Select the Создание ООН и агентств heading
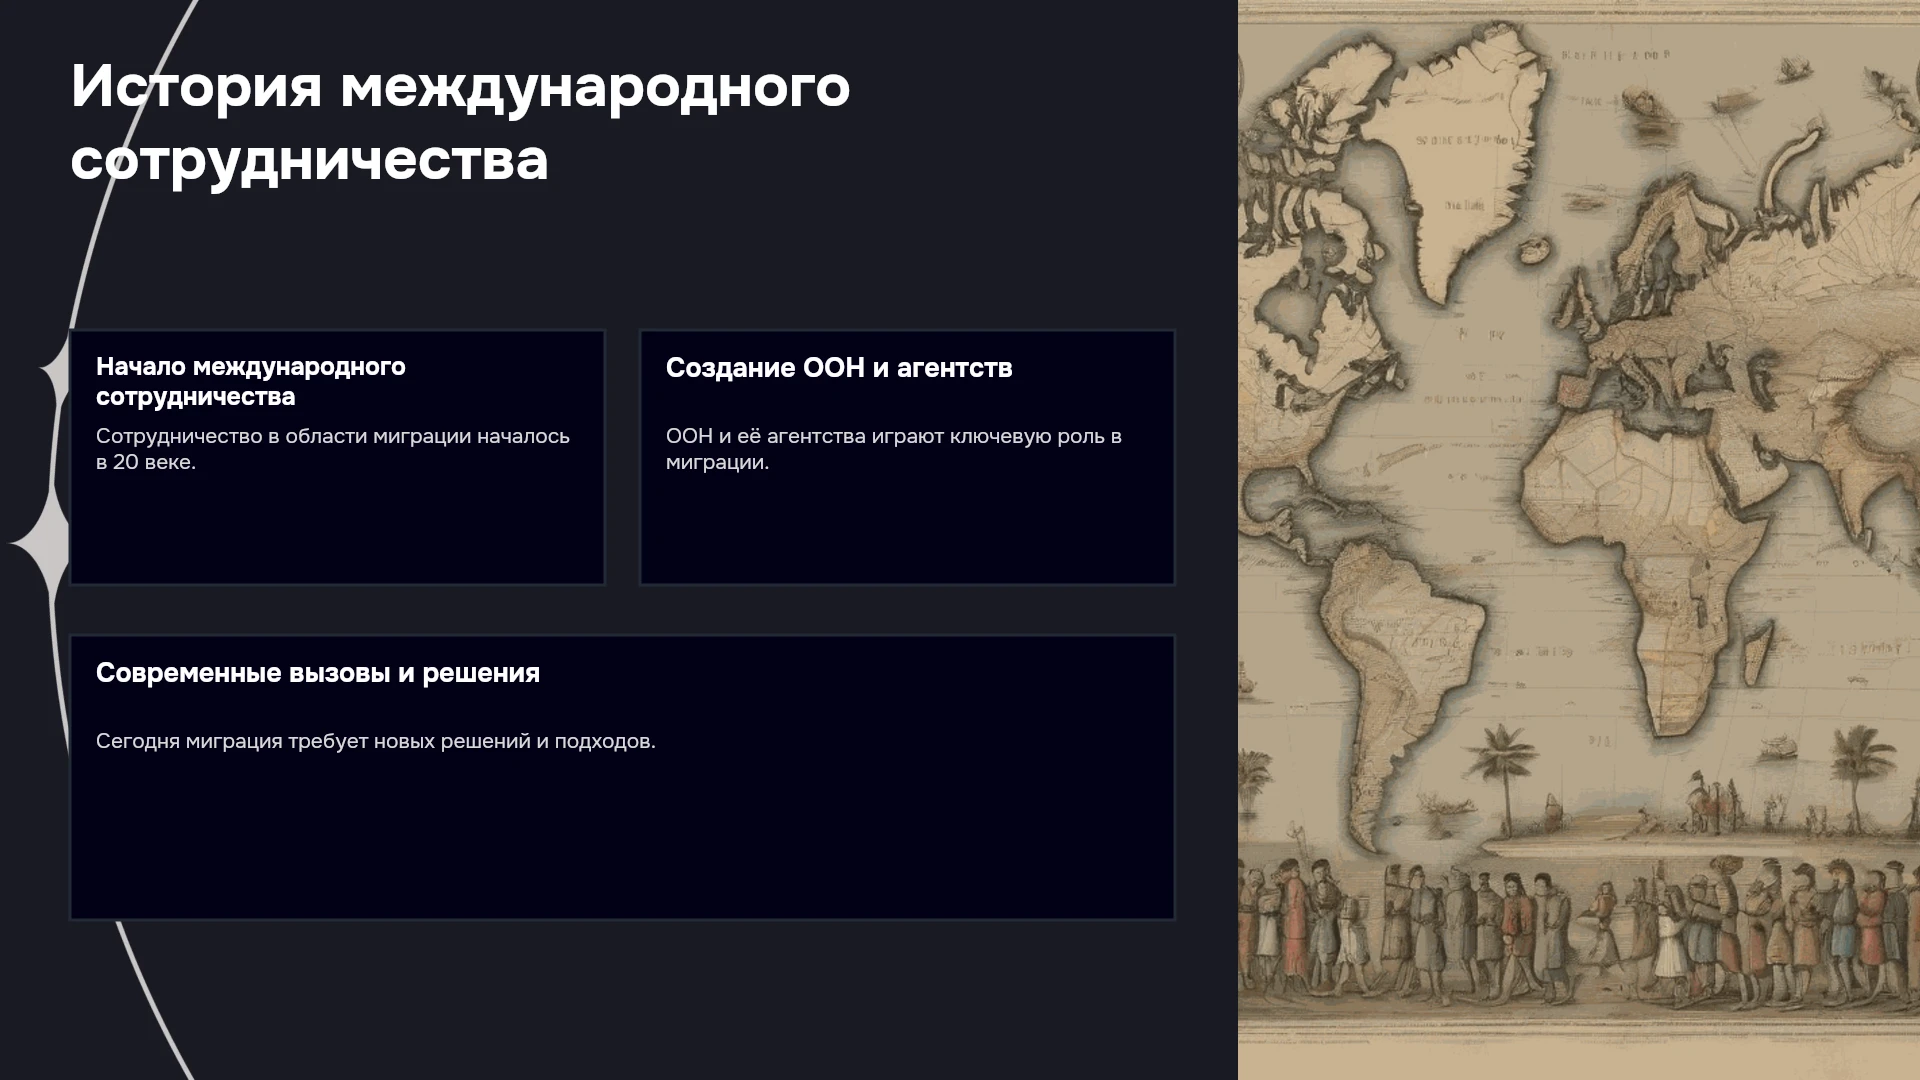1920x1080 pixels. (839, 368)
